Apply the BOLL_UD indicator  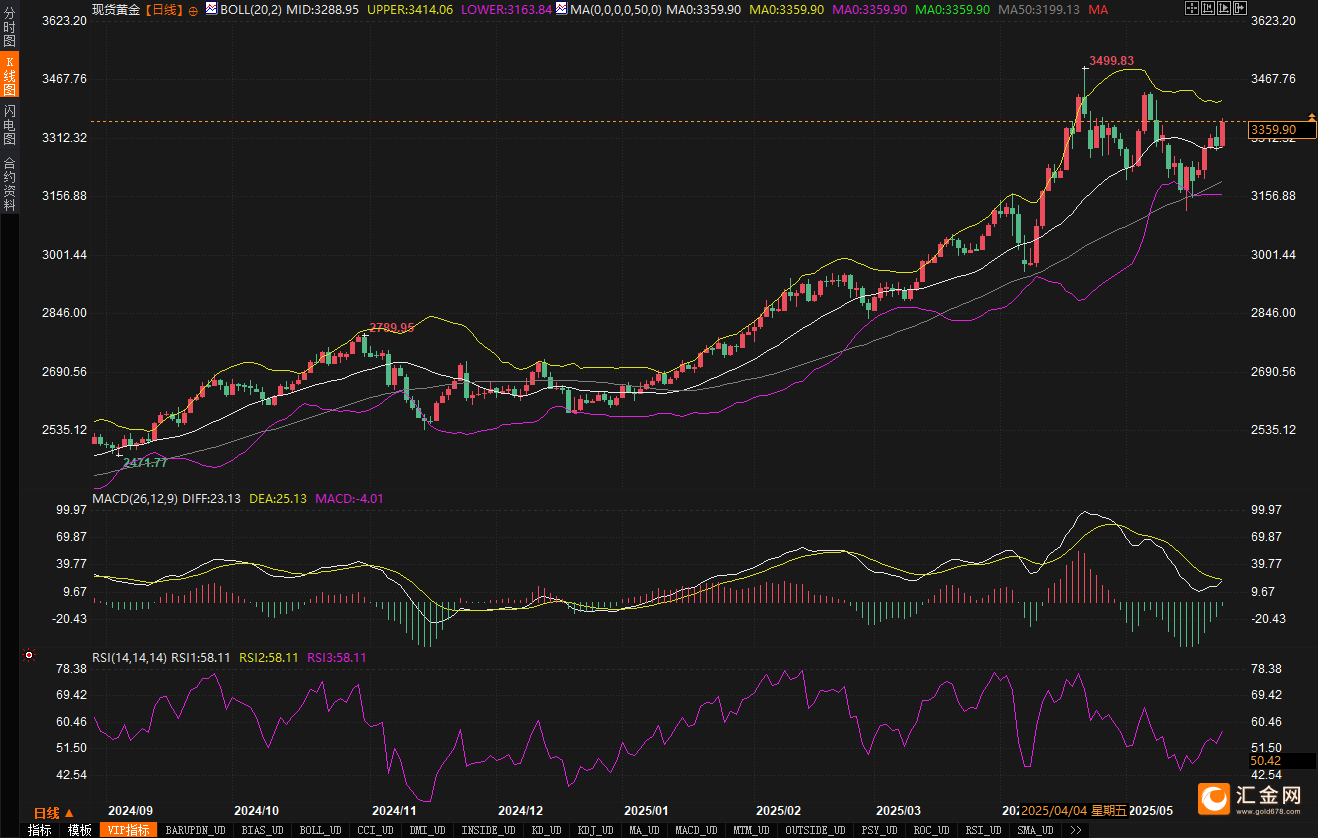coord(319,830)
